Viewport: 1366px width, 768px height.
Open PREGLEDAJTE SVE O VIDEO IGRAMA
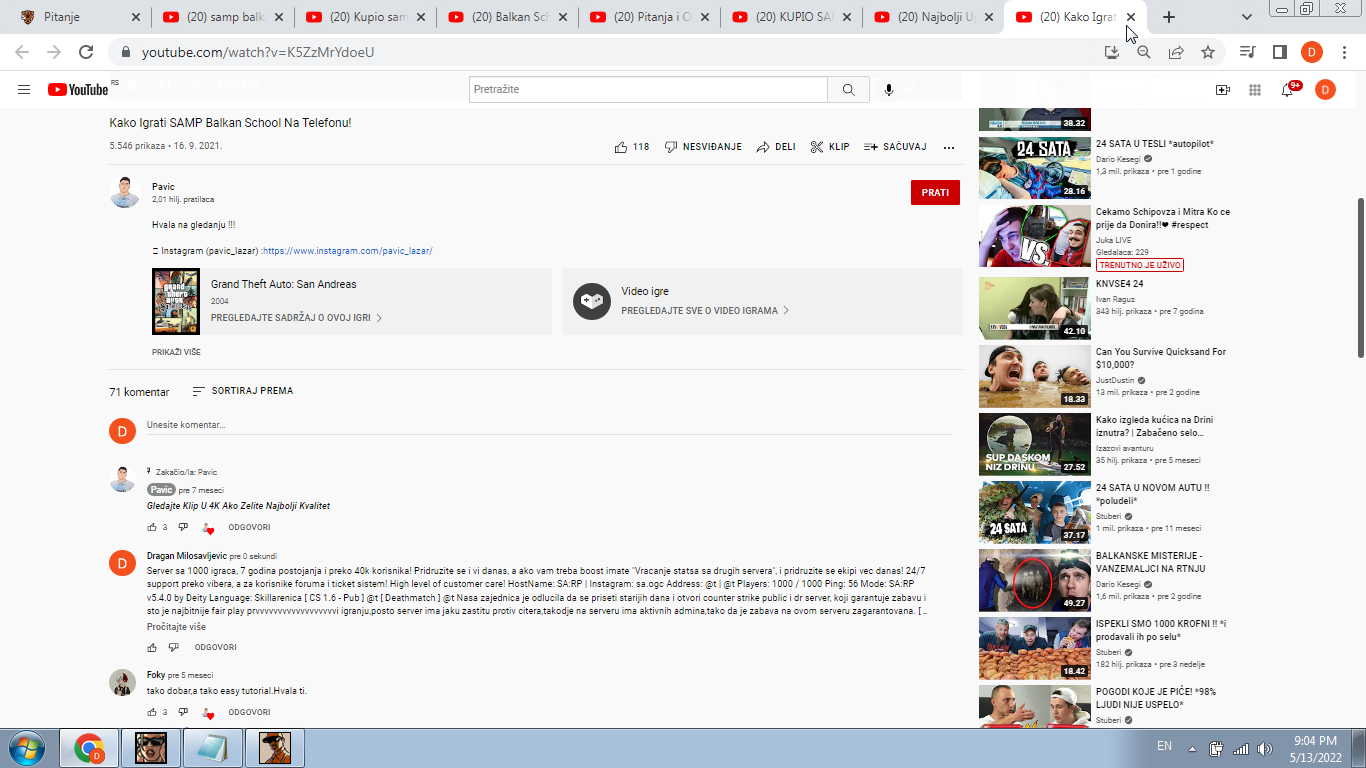click(x=705, y=311)
